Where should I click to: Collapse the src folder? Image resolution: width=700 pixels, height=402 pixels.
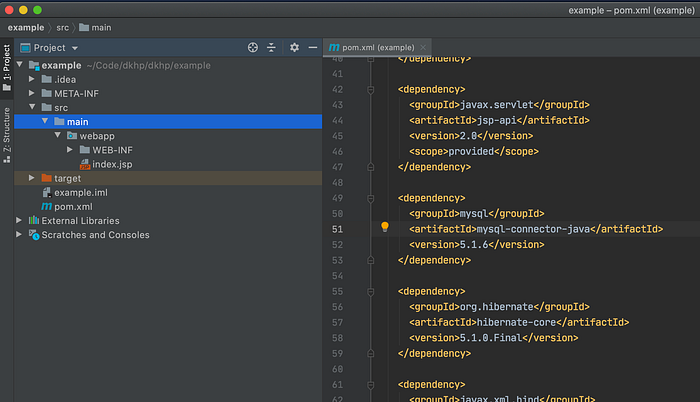pyautogui.click(x=32, y=107)
